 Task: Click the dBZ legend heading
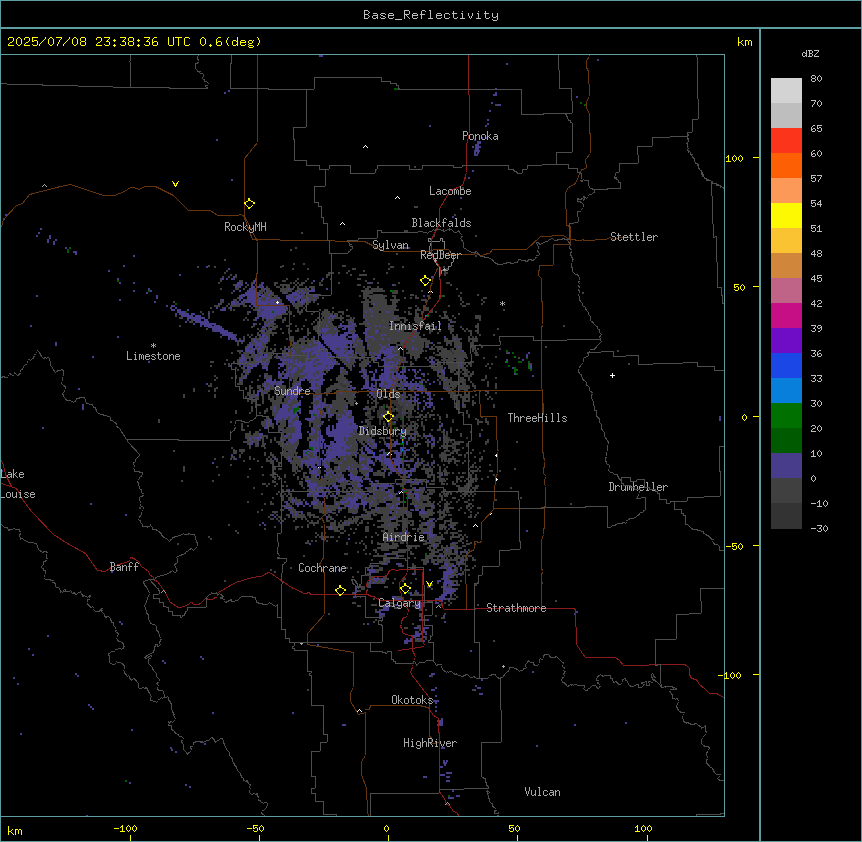click(x=810, y=53)
